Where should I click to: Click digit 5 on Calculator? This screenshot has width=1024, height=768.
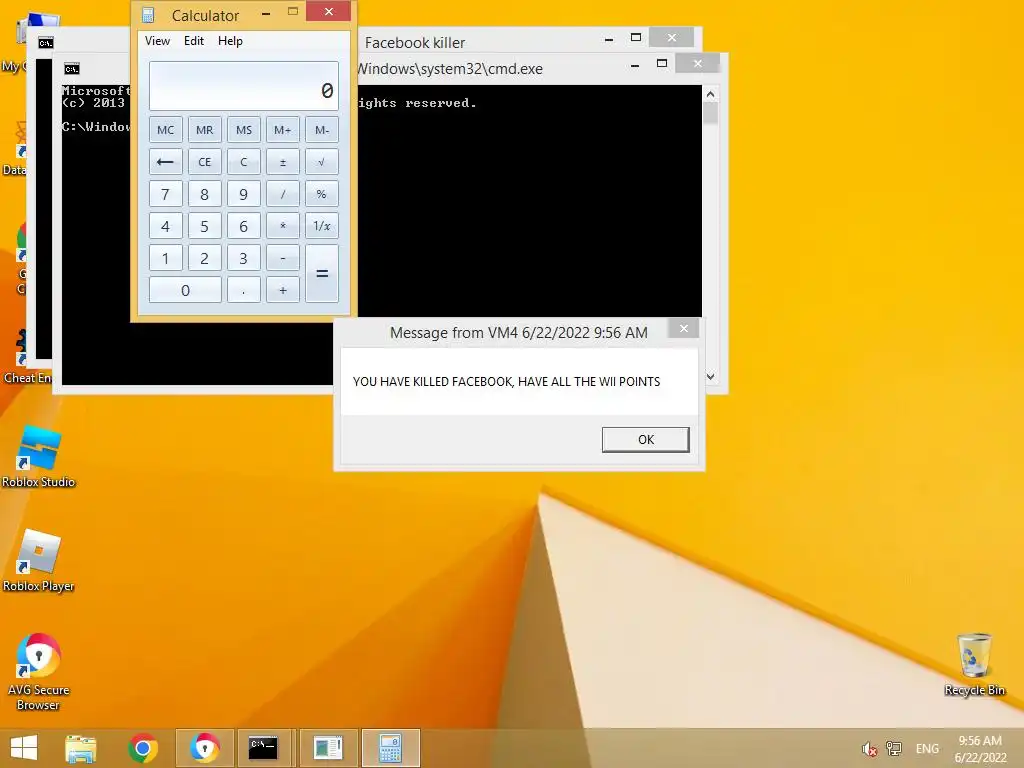(x=204, y=226)
